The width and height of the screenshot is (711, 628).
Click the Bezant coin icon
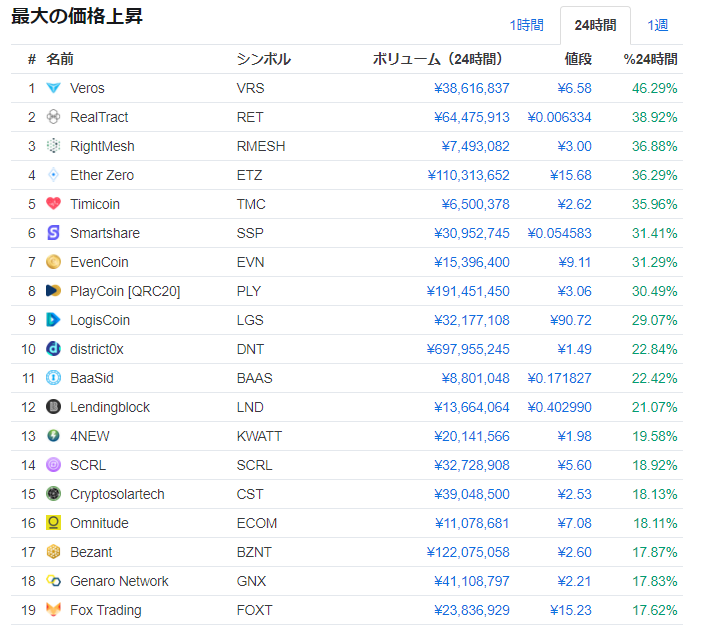coord(53,552)
